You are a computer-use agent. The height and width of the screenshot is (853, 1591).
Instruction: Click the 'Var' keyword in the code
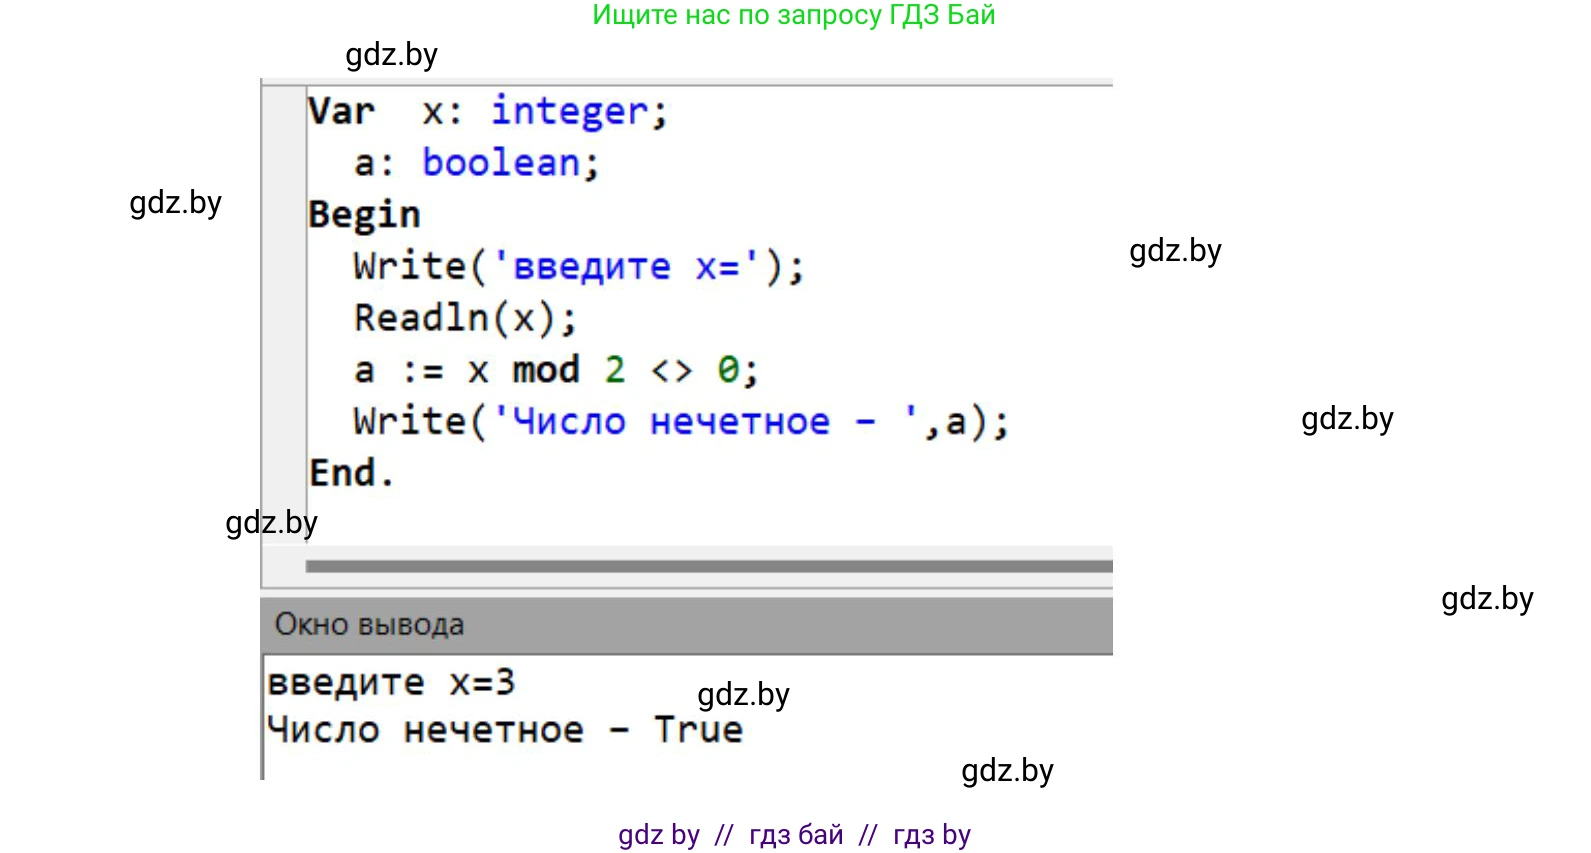(x=341, y=111)
